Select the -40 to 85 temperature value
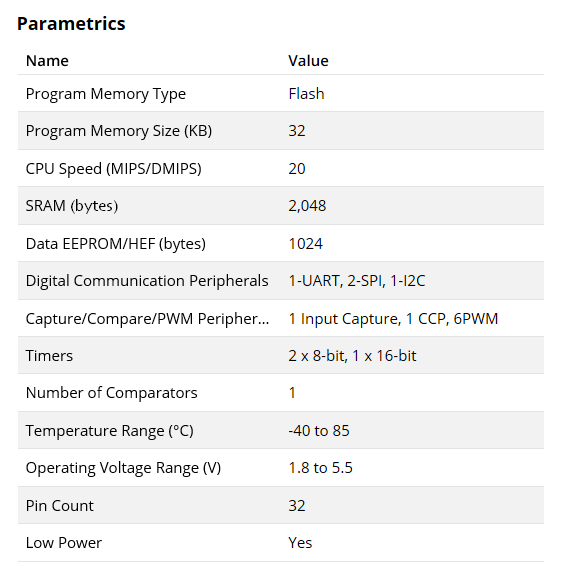The image size is (565, 587). pyautogui.click(x=319, y=431)
